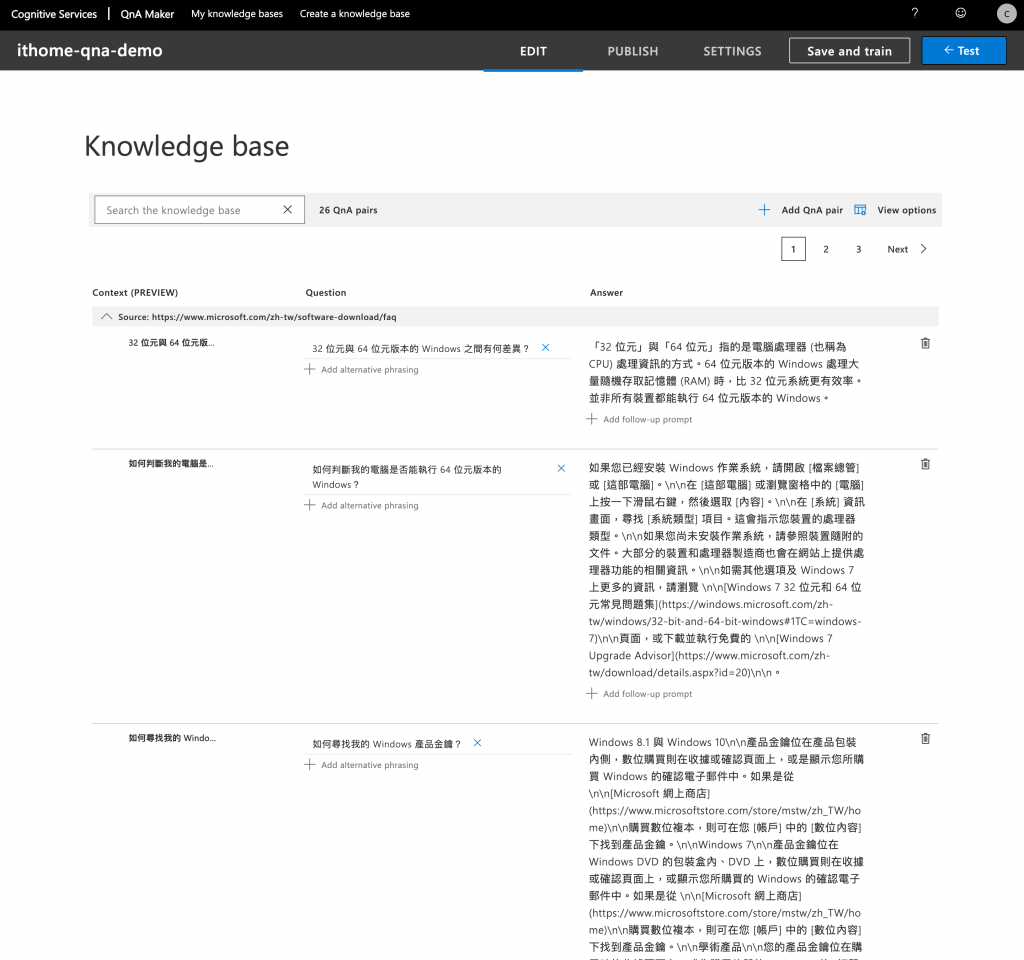Add alternative phrasing to 32 位元 question
The image size is (1024, 960).
(x=362, y=370)
